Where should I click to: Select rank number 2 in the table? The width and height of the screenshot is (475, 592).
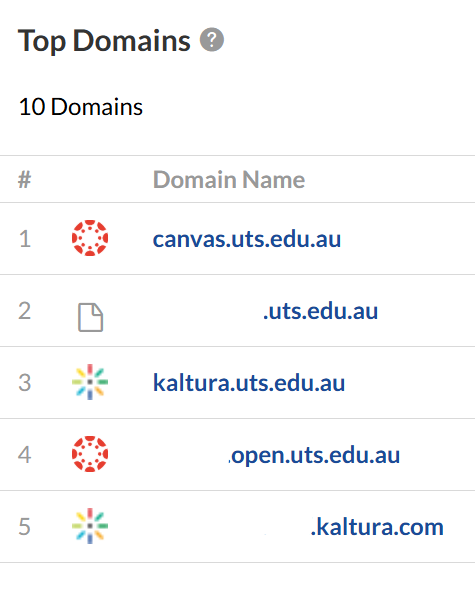tap(25, 311)
